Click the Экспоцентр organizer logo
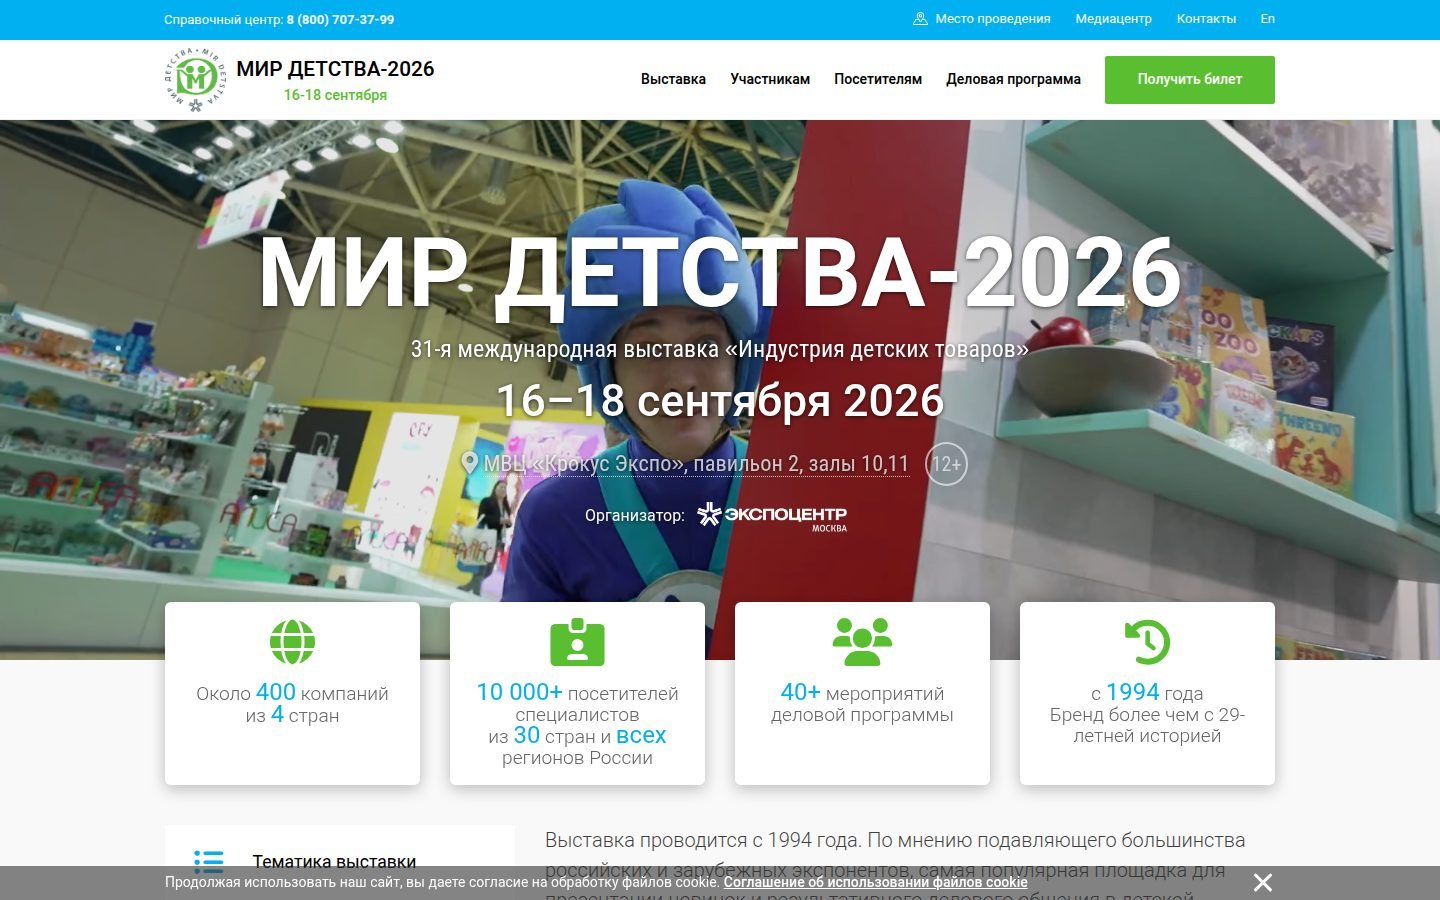 coord(772,516)
